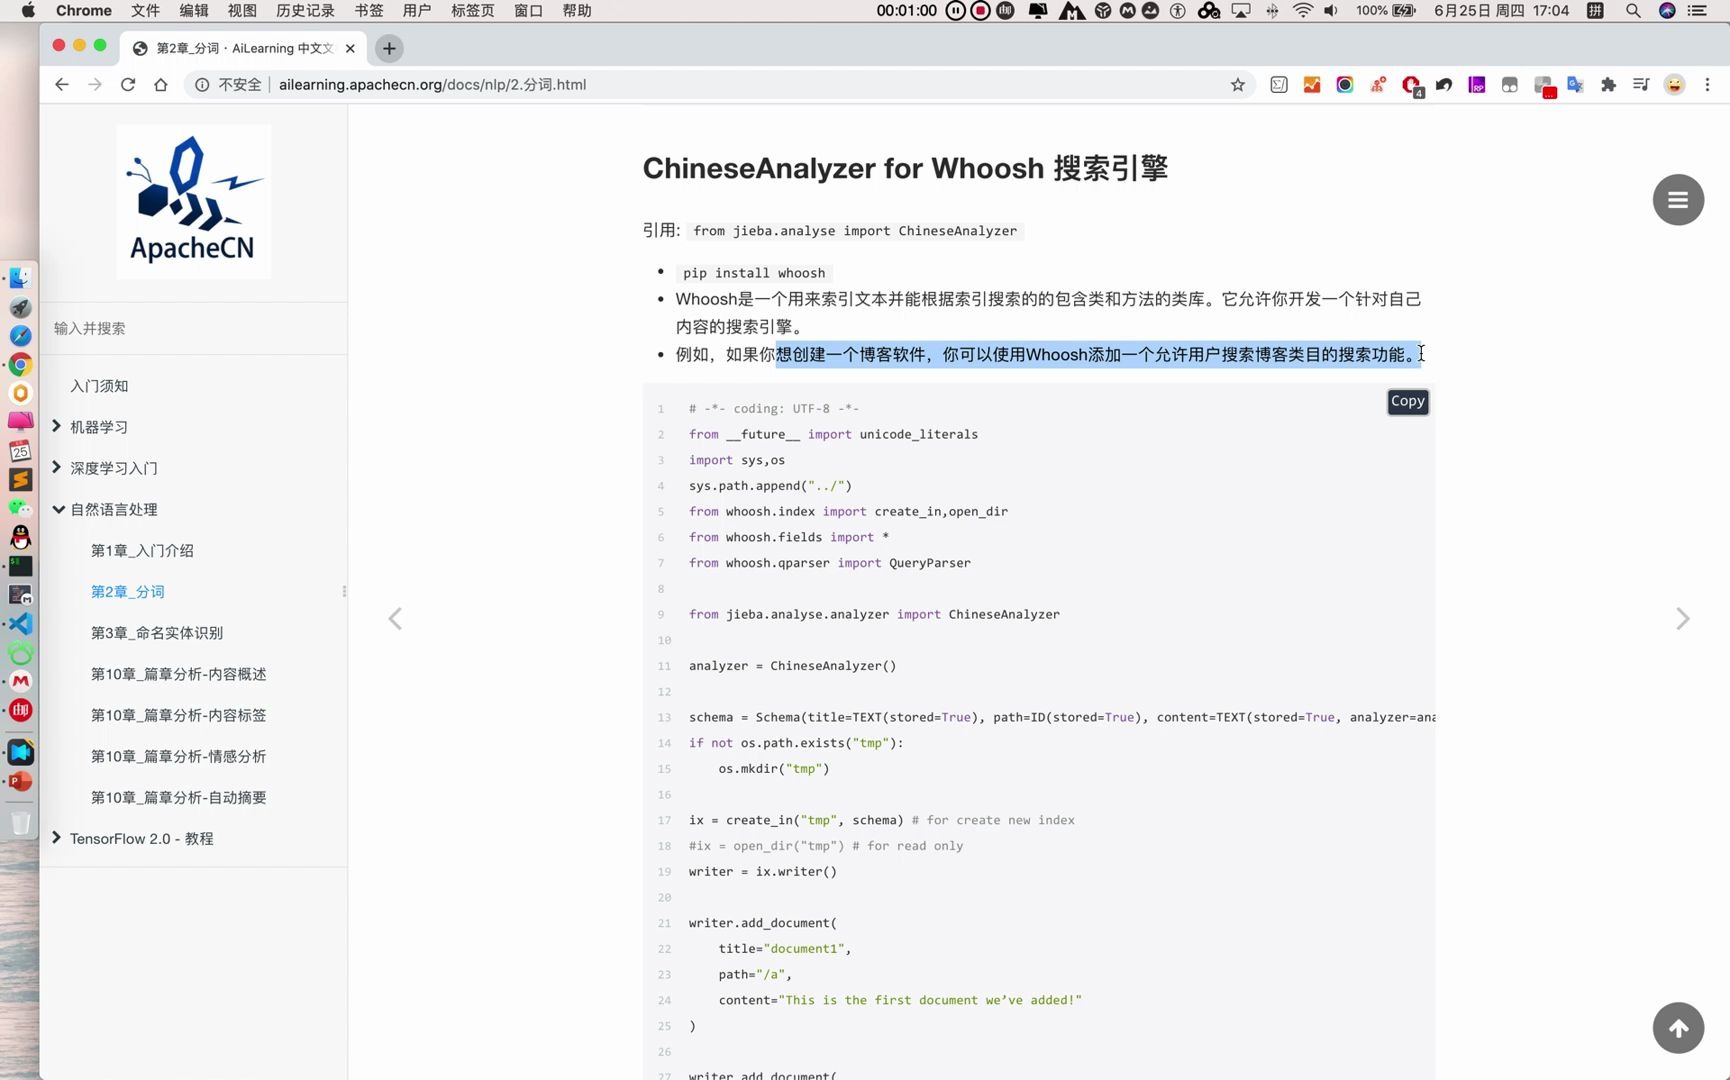Open QQ penguin from the Dock
The width and height of the screenshot is (1730, 1080).
click(20, 537)
